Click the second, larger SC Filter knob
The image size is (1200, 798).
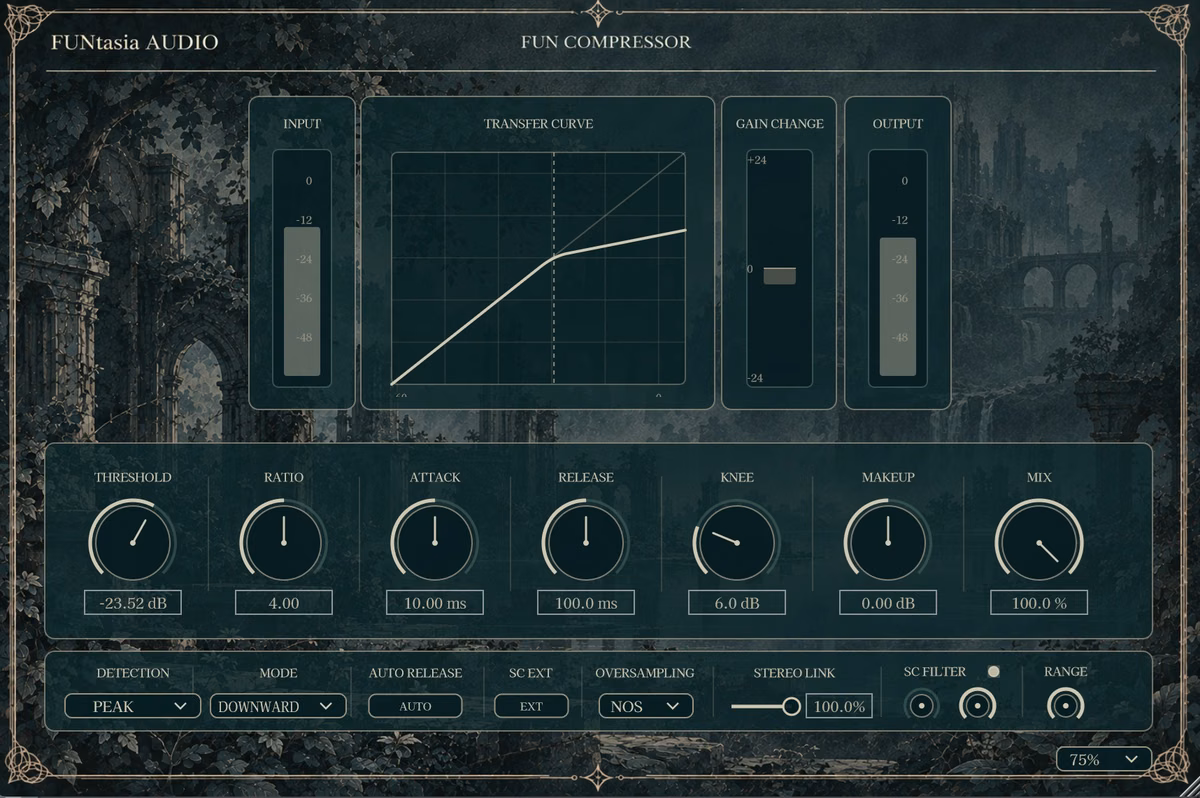coord(977,706)
